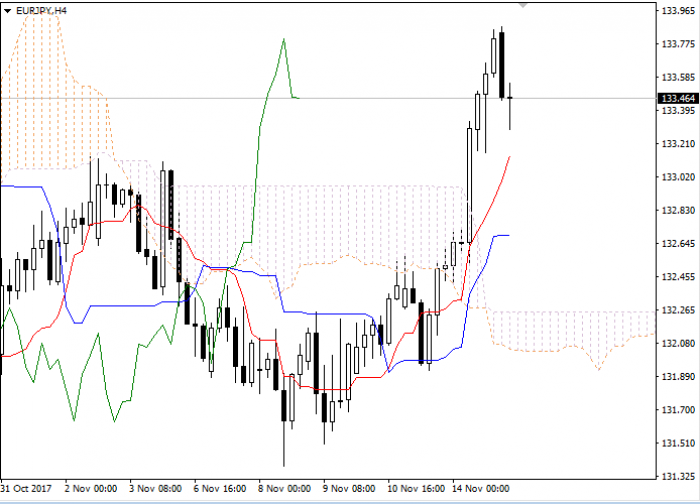Click price level 133.585 on the scale
The image size is (700, 504).
tap(678, 77)
